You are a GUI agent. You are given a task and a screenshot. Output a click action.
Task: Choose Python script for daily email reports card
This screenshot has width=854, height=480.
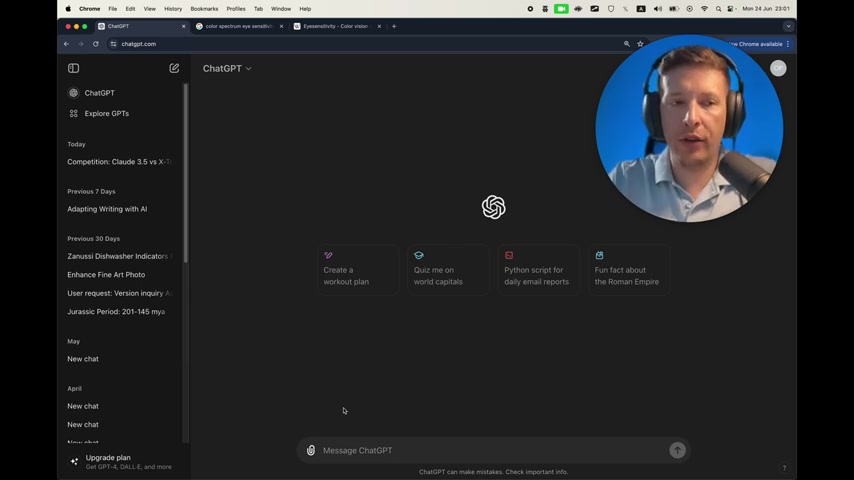coord(539,270)
